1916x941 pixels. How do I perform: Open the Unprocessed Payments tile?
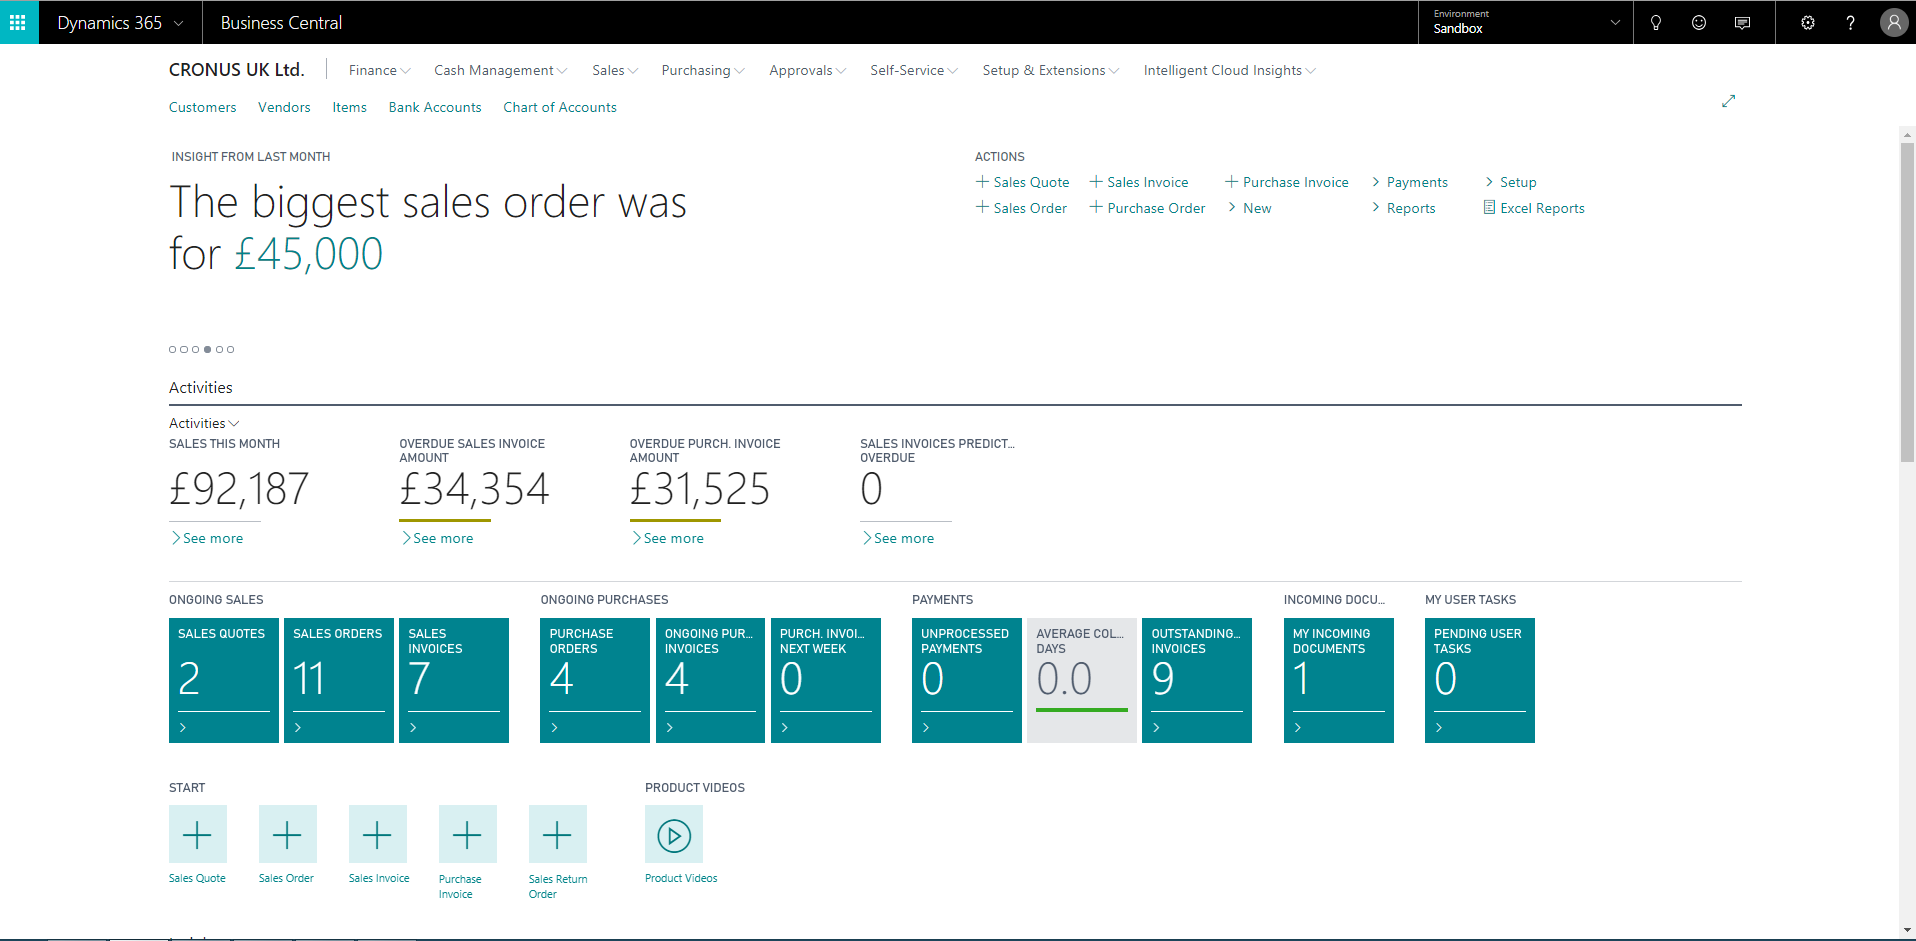click(967, 680)
